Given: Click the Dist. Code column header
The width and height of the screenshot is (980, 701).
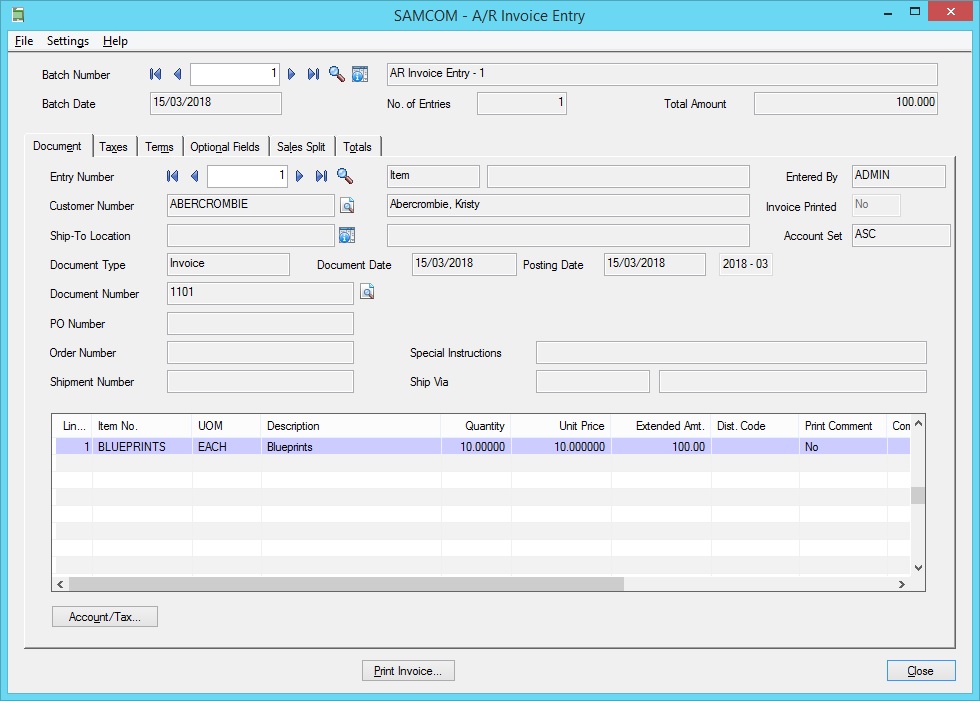Looking at the screenshot, I should [755, 426].
